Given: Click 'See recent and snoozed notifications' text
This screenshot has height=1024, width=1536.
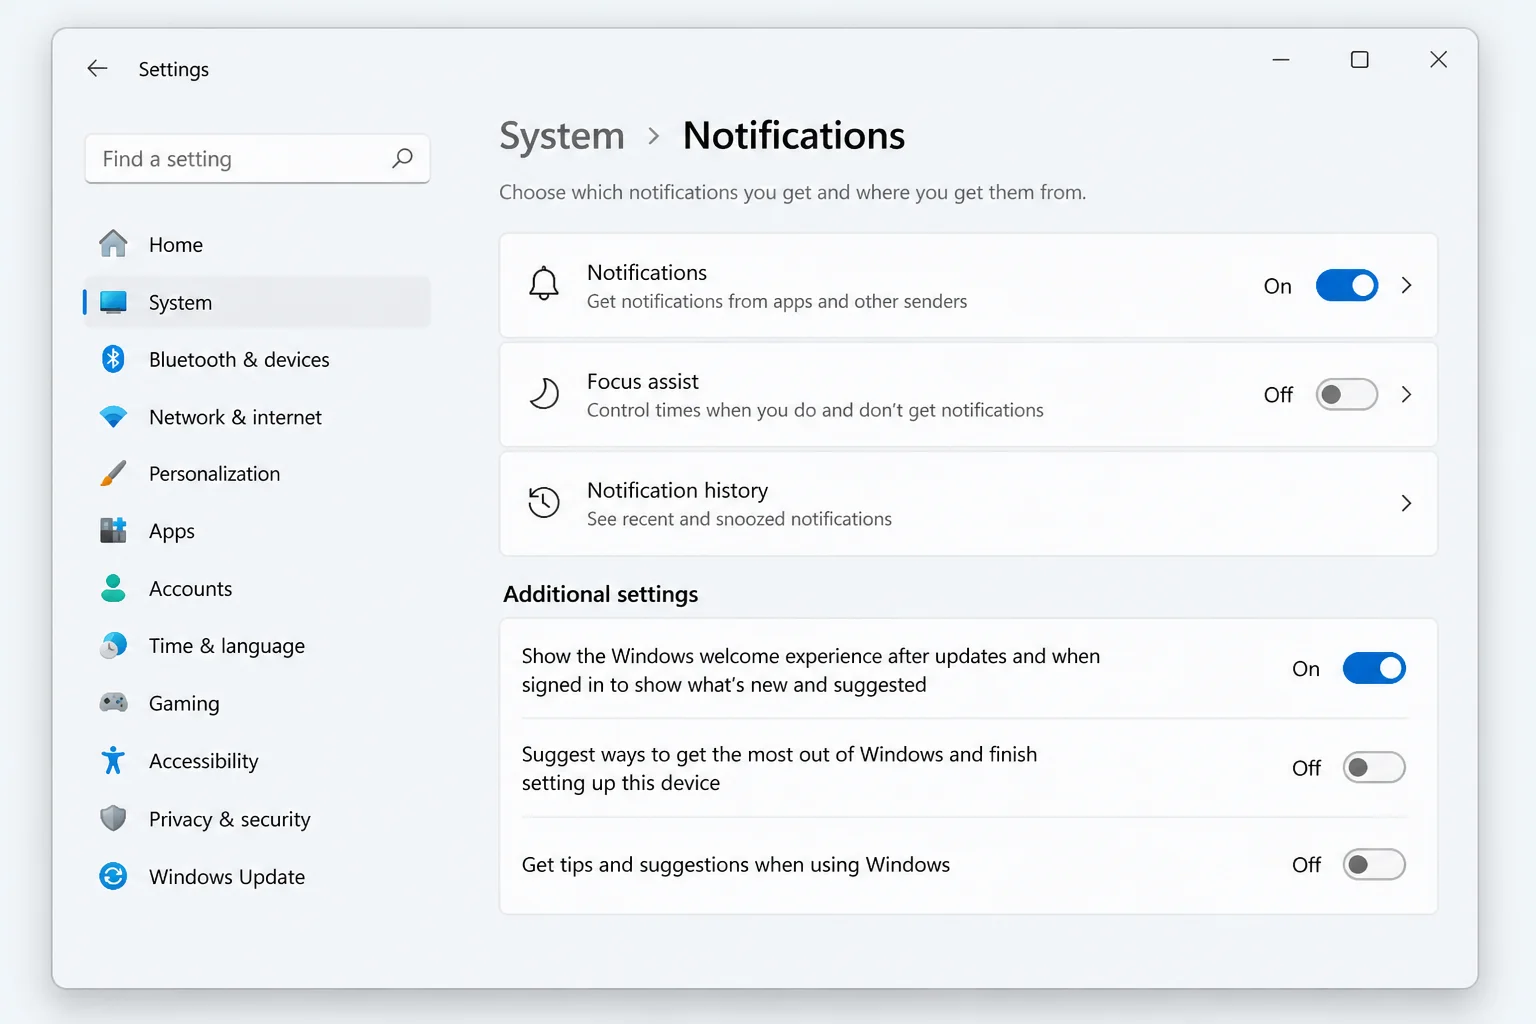Looking at the screenshot, I should 739,519.
